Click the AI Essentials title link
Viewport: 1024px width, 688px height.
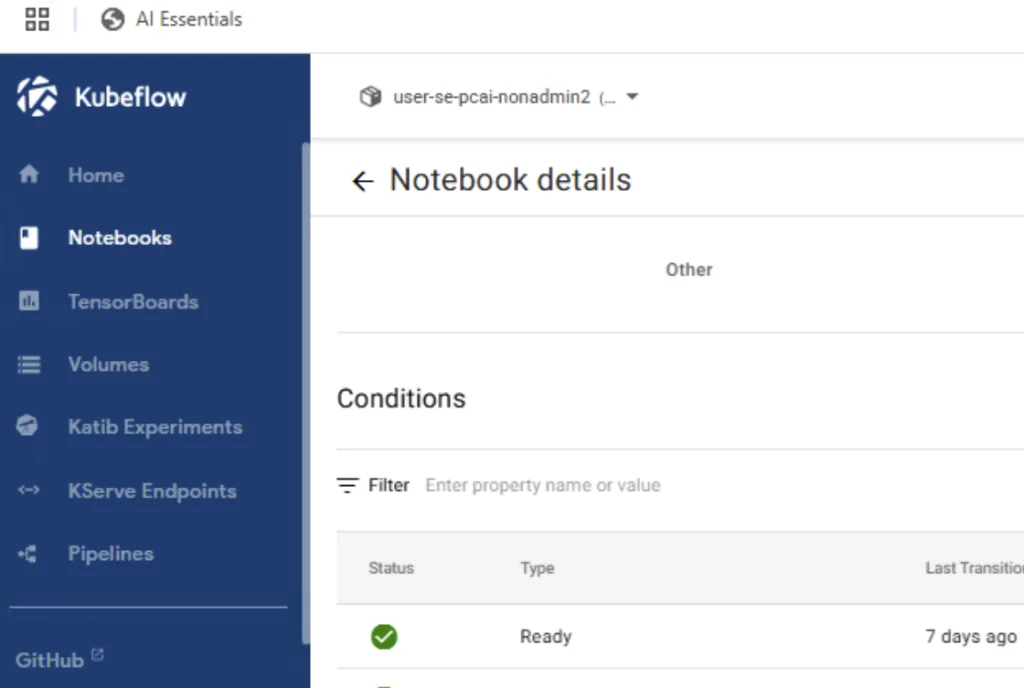coord(189,19)
